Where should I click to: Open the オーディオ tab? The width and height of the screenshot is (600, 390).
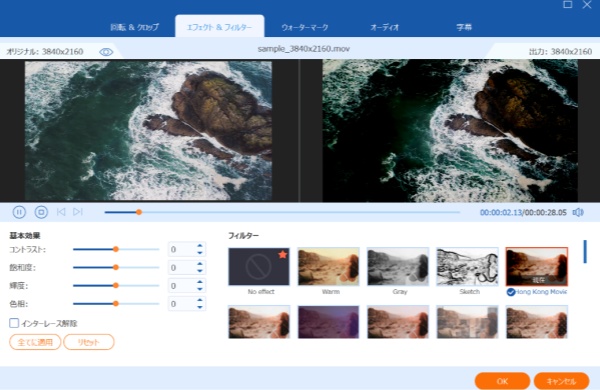coord(384,27)
